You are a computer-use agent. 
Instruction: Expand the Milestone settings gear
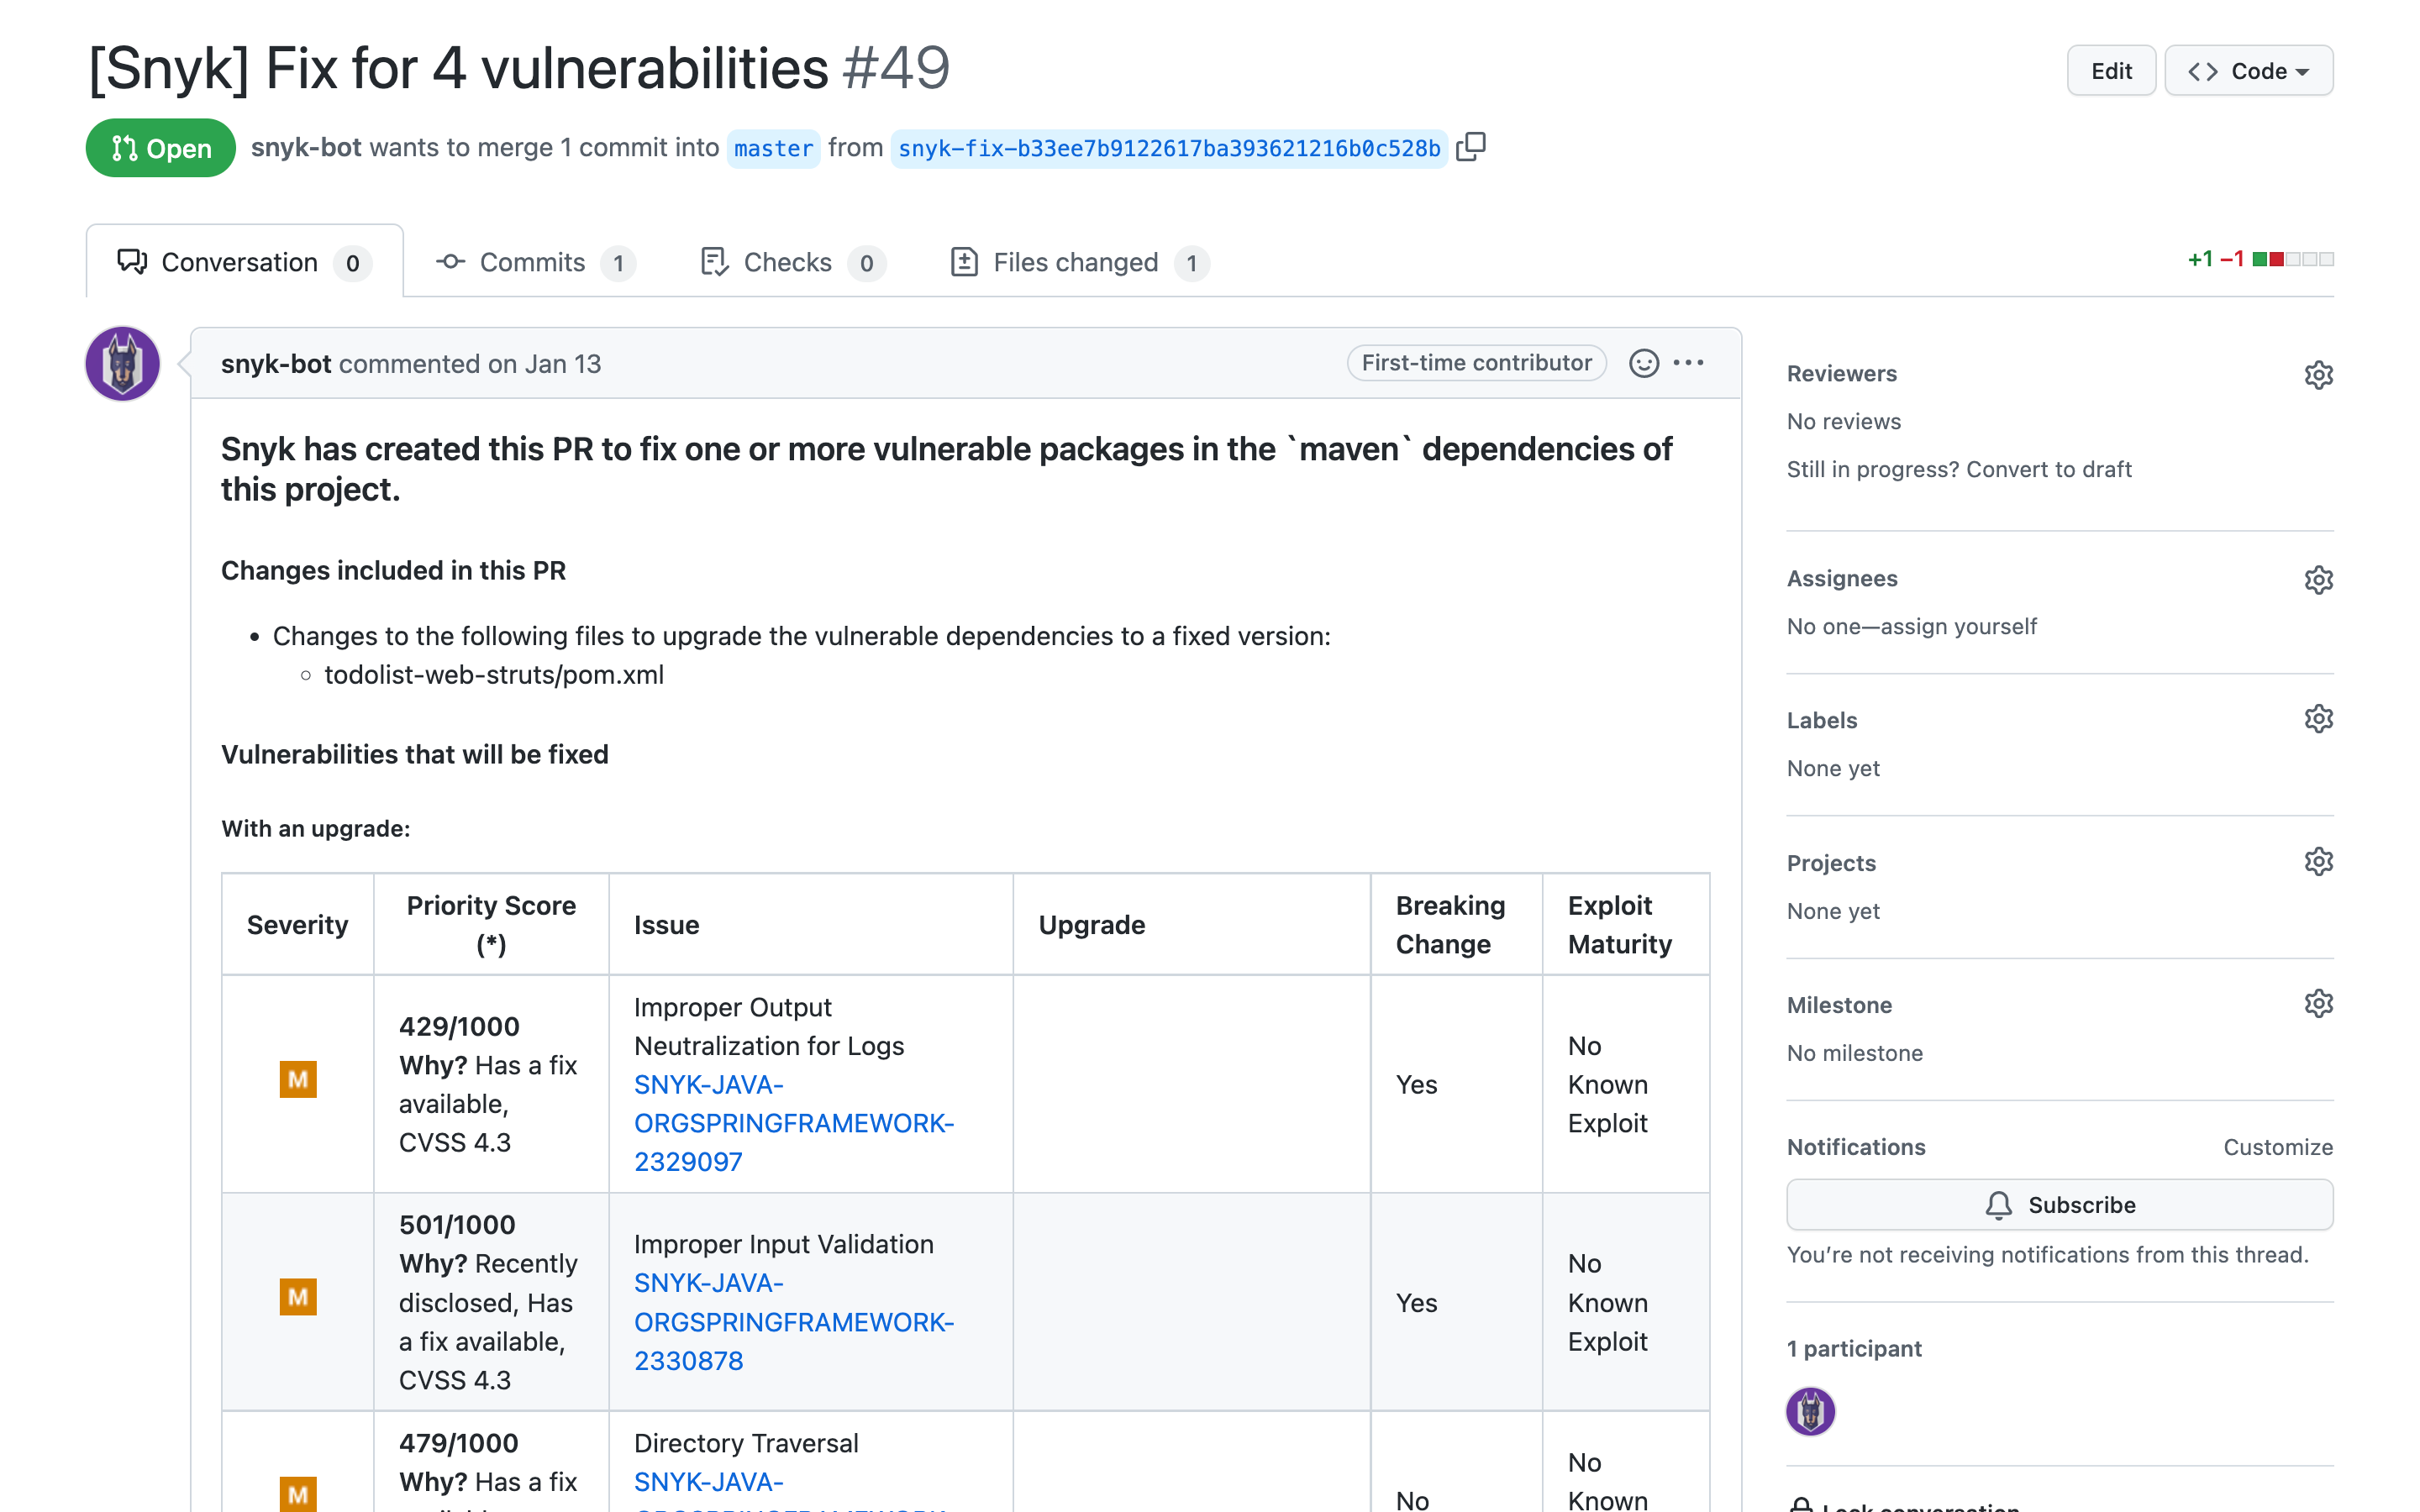click(2319, 1001)
